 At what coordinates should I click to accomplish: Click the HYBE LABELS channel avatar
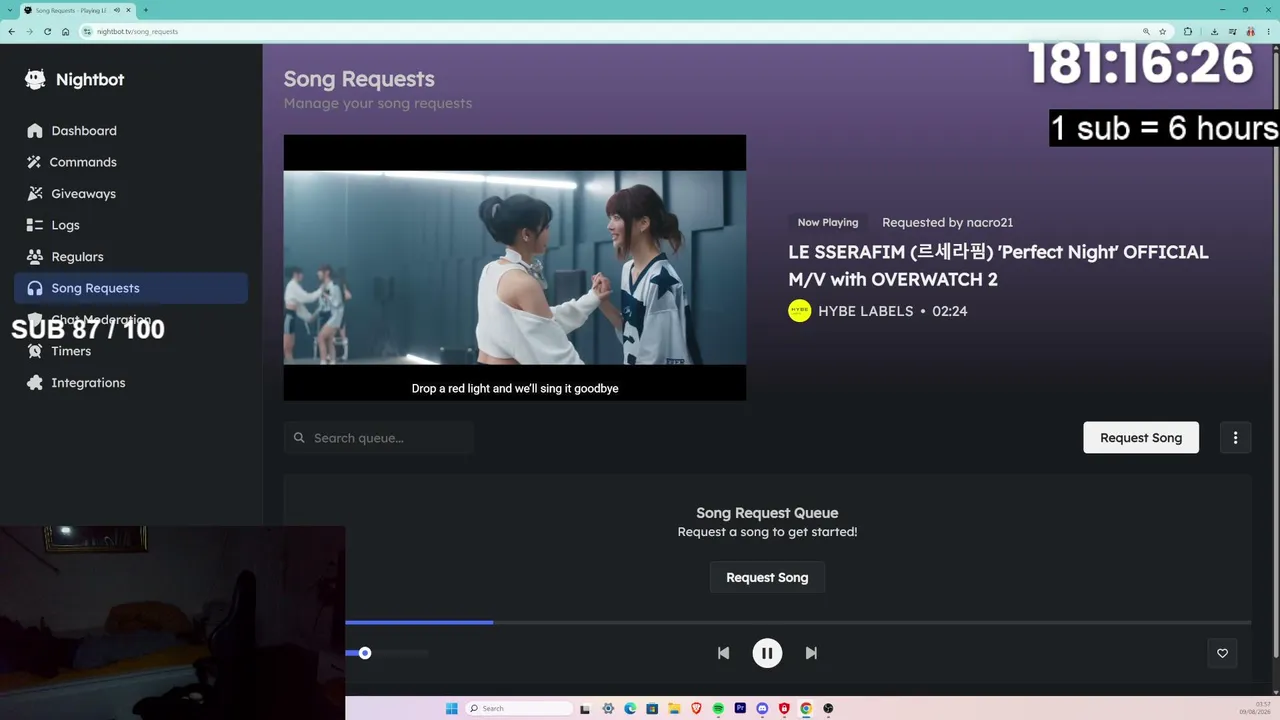[799, 311]
